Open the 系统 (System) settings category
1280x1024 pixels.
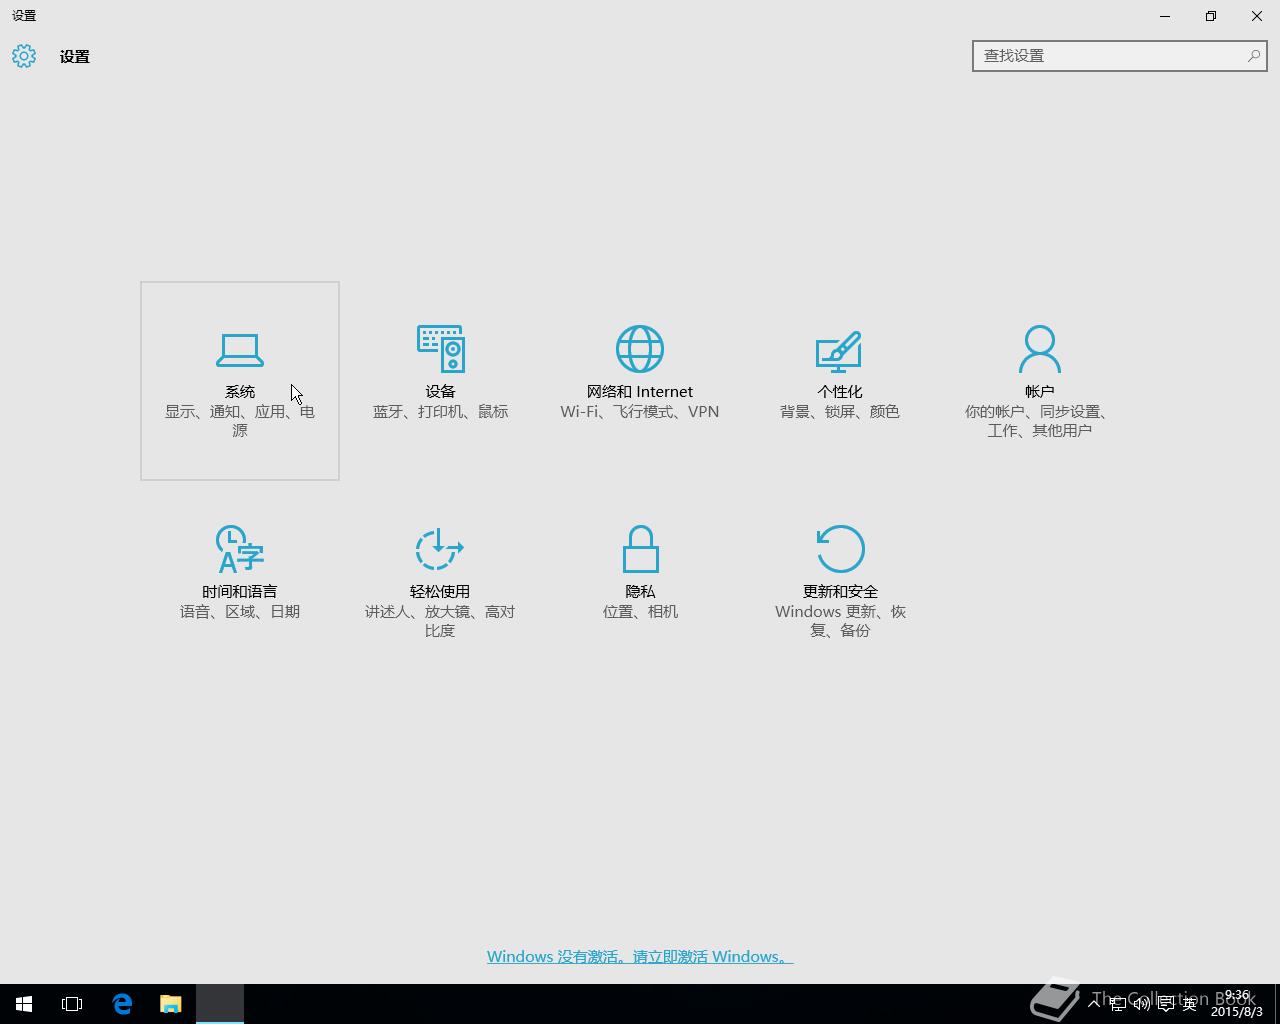click(x=240, y=381)
